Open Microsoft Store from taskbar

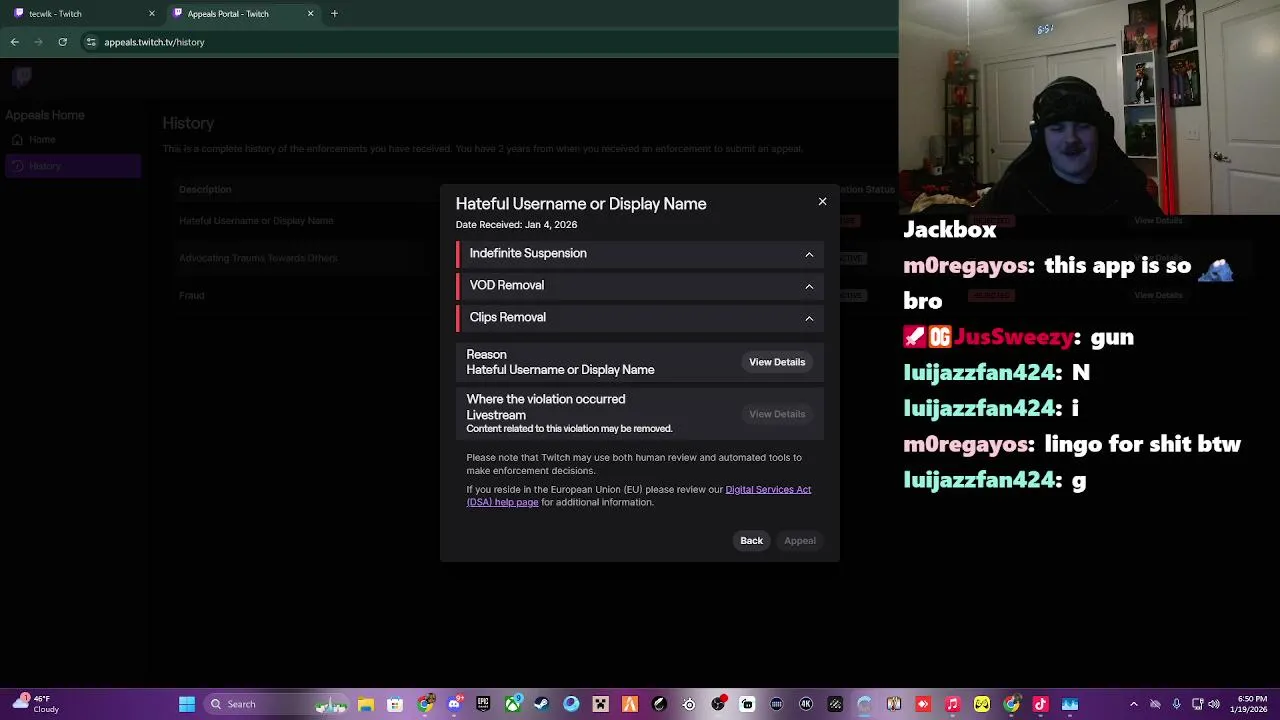[395, 704]
